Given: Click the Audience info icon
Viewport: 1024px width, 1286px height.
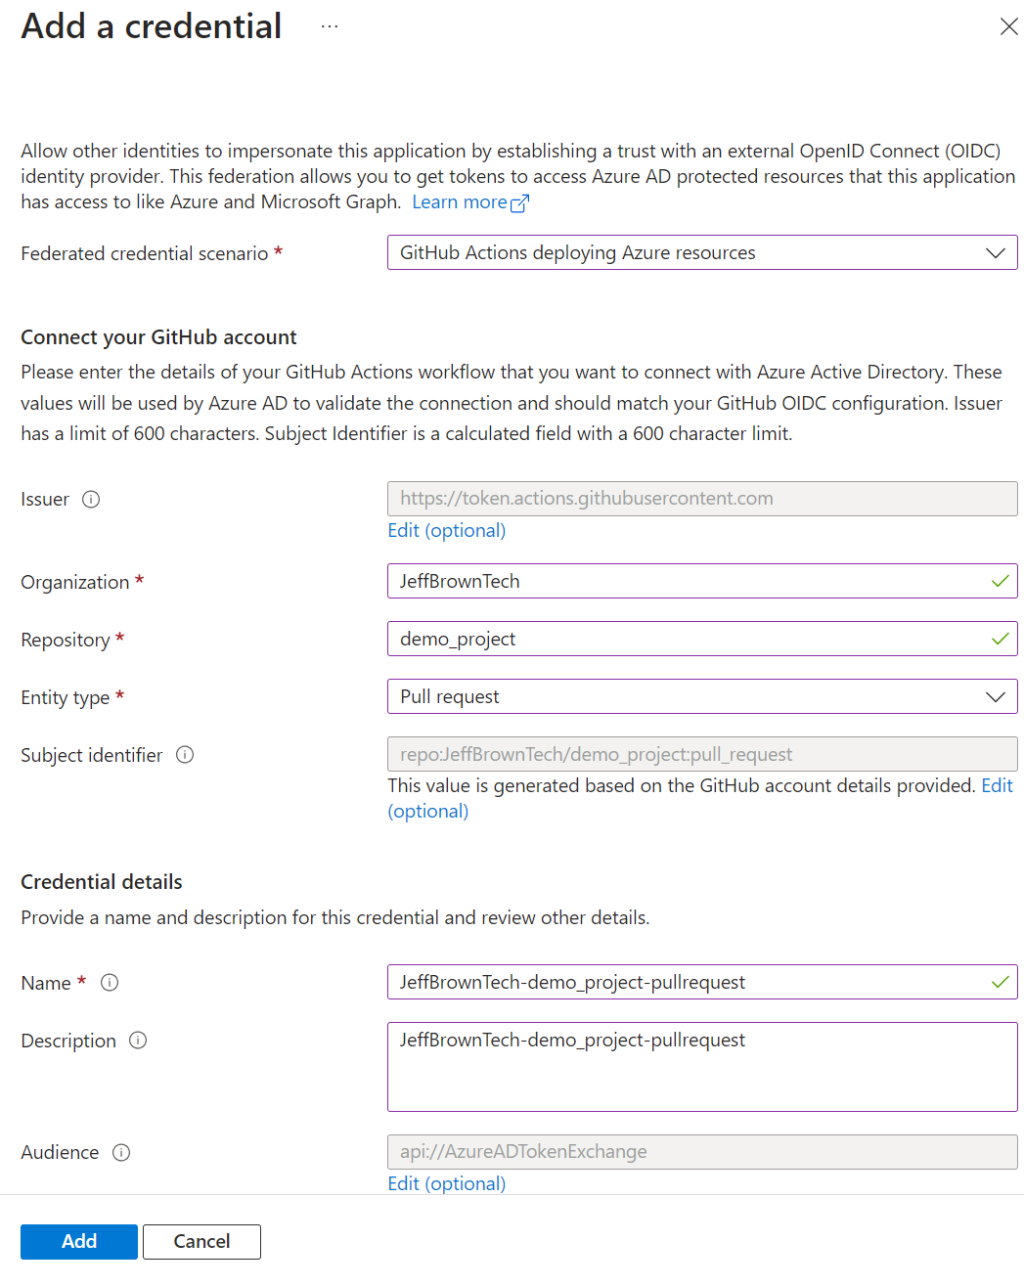Looking at the screenshot, I should point(122,1153).
